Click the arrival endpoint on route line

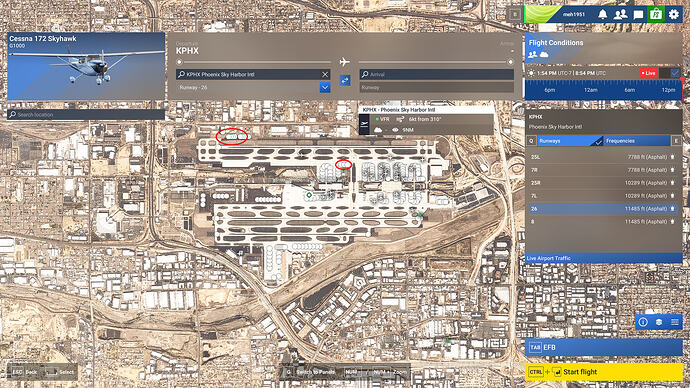(510, 62)
